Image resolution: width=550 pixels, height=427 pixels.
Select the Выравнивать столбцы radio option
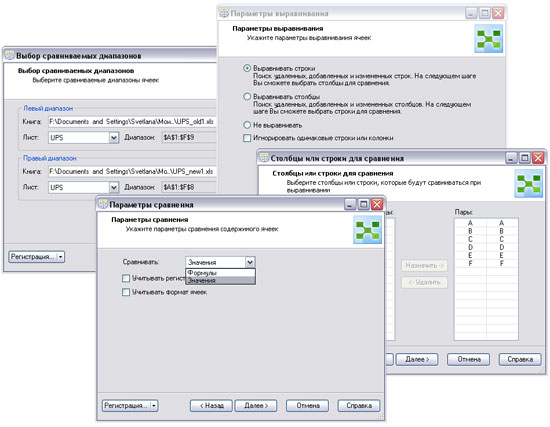[247, 96]
